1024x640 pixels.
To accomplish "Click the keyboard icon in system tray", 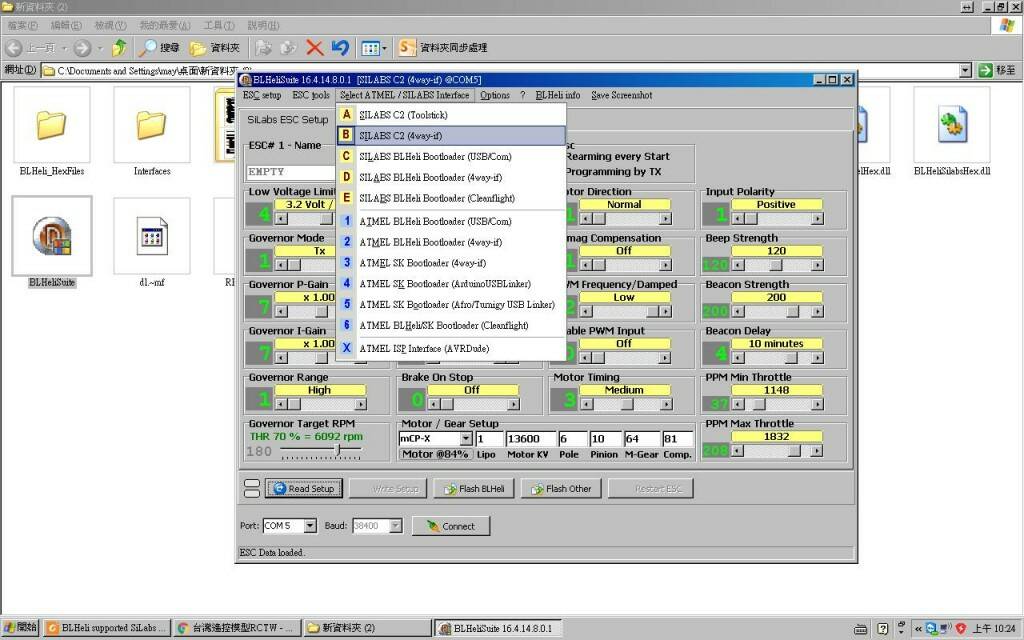I will [861, 629].
